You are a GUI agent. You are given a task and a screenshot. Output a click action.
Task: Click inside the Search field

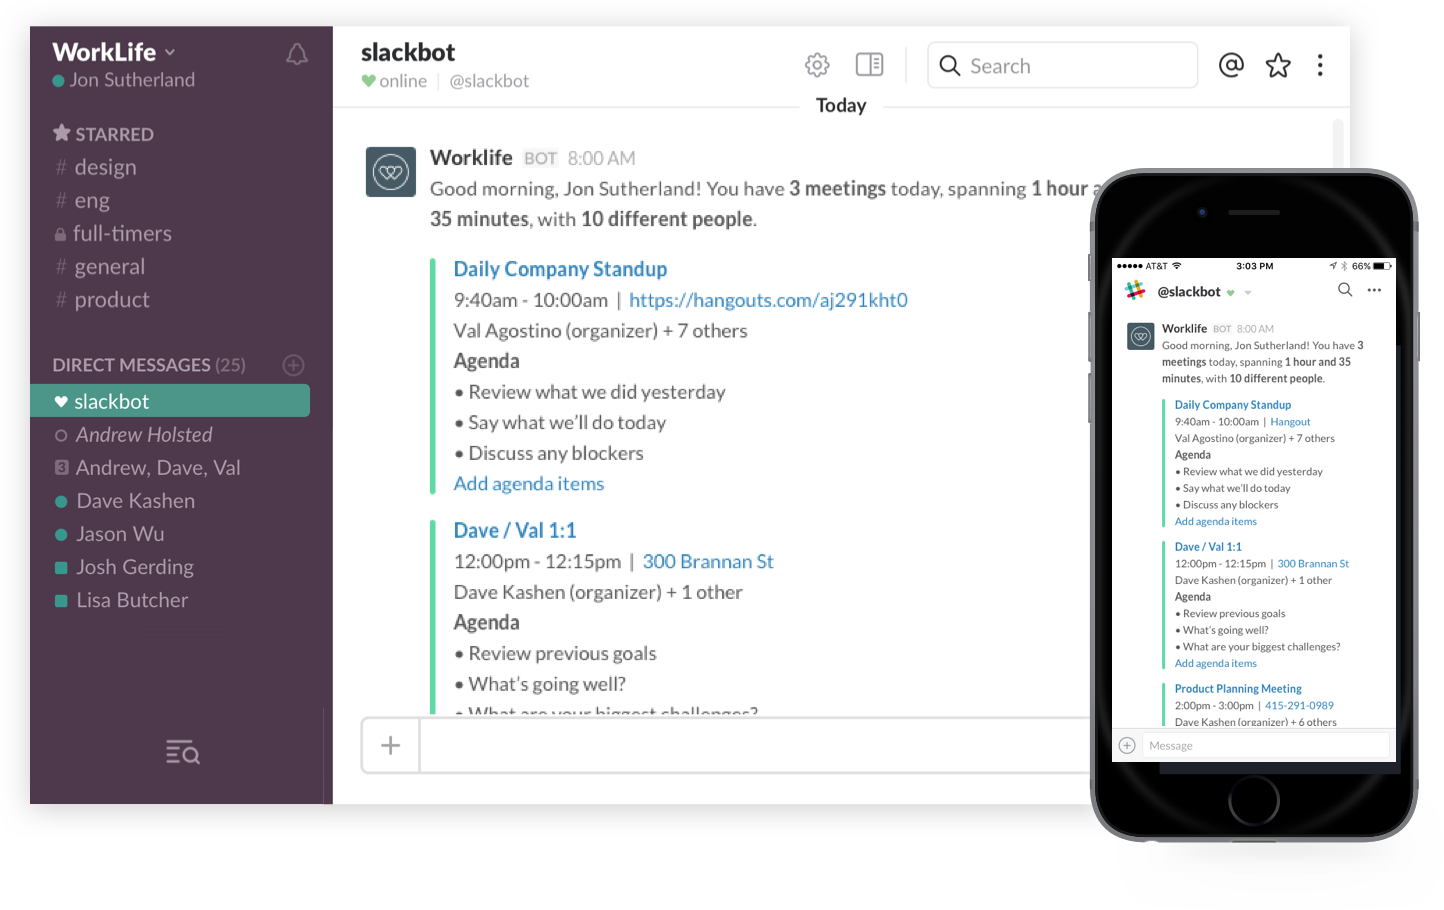(x=1062, y=64)
